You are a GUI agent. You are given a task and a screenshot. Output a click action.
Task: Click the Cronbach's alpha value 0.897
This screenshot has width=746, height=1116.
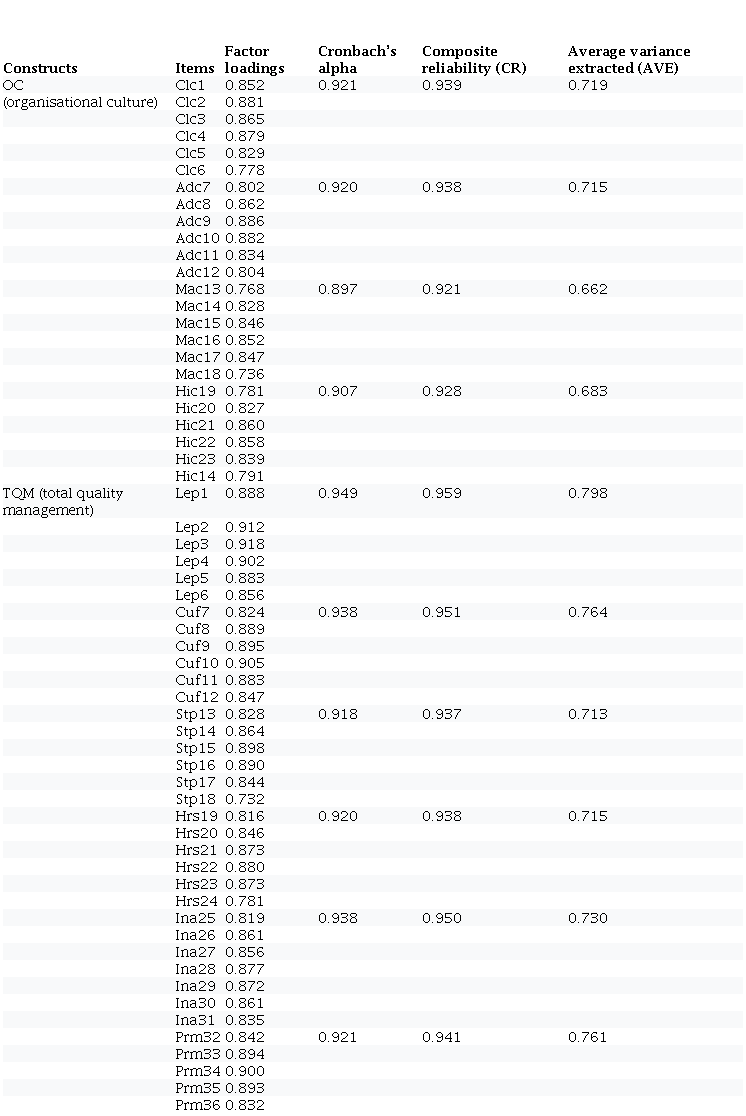point(338,289)
